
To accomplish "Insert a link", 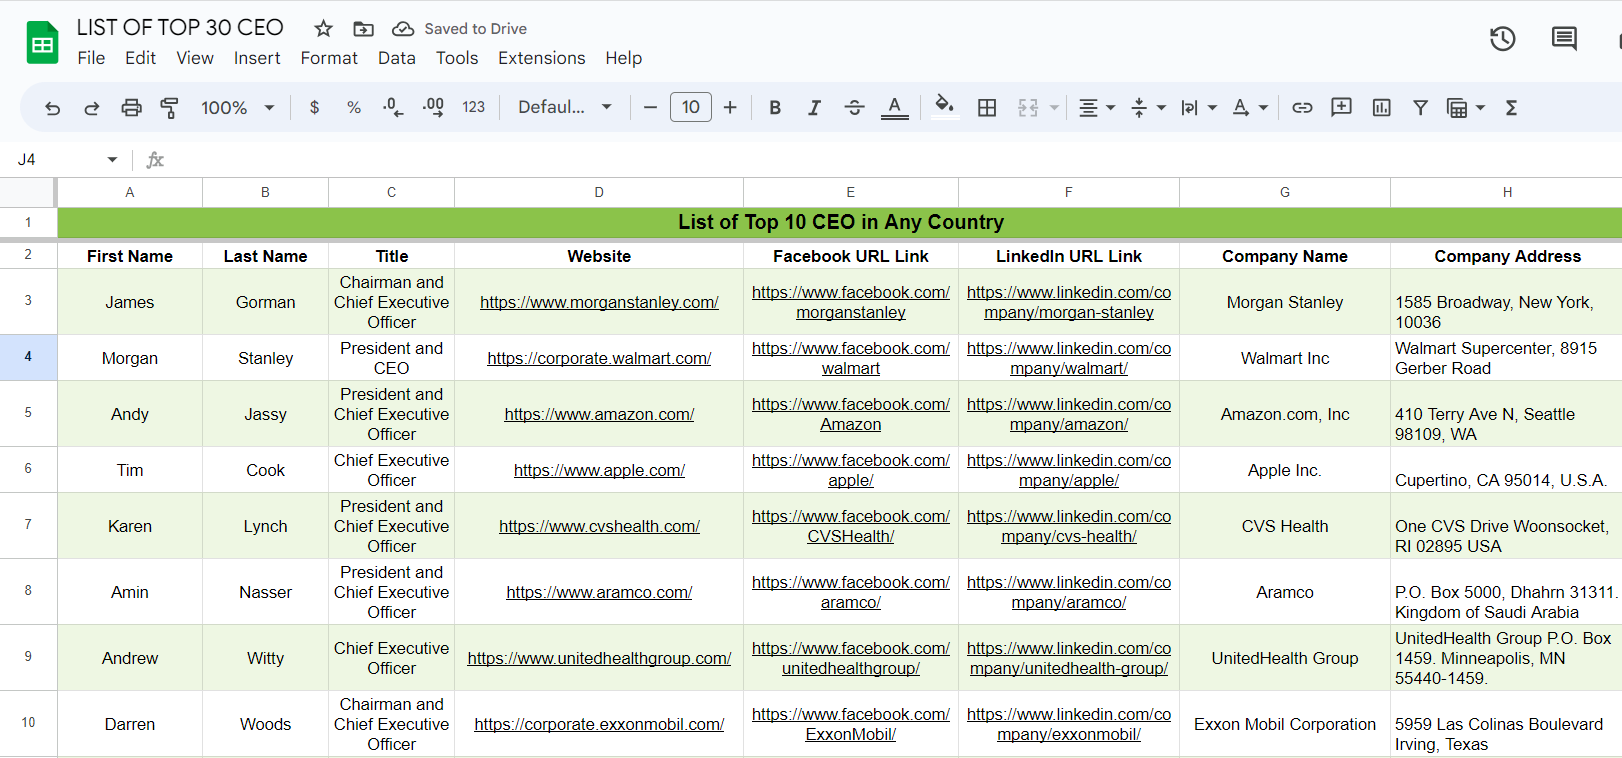I will coord(1302,107).
